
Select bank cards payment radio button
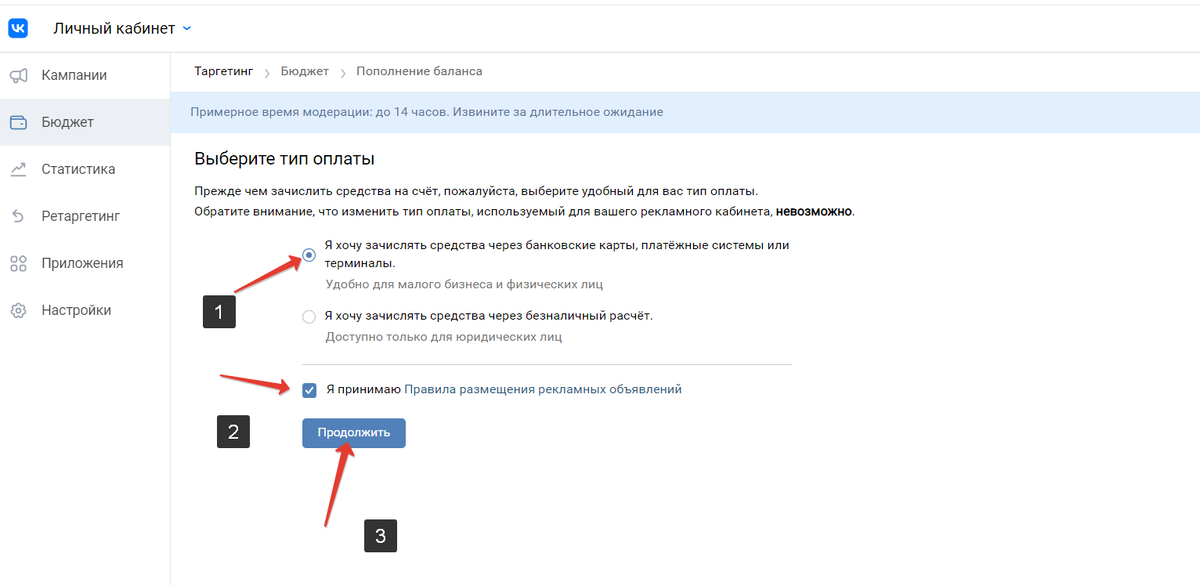(309, 255)
